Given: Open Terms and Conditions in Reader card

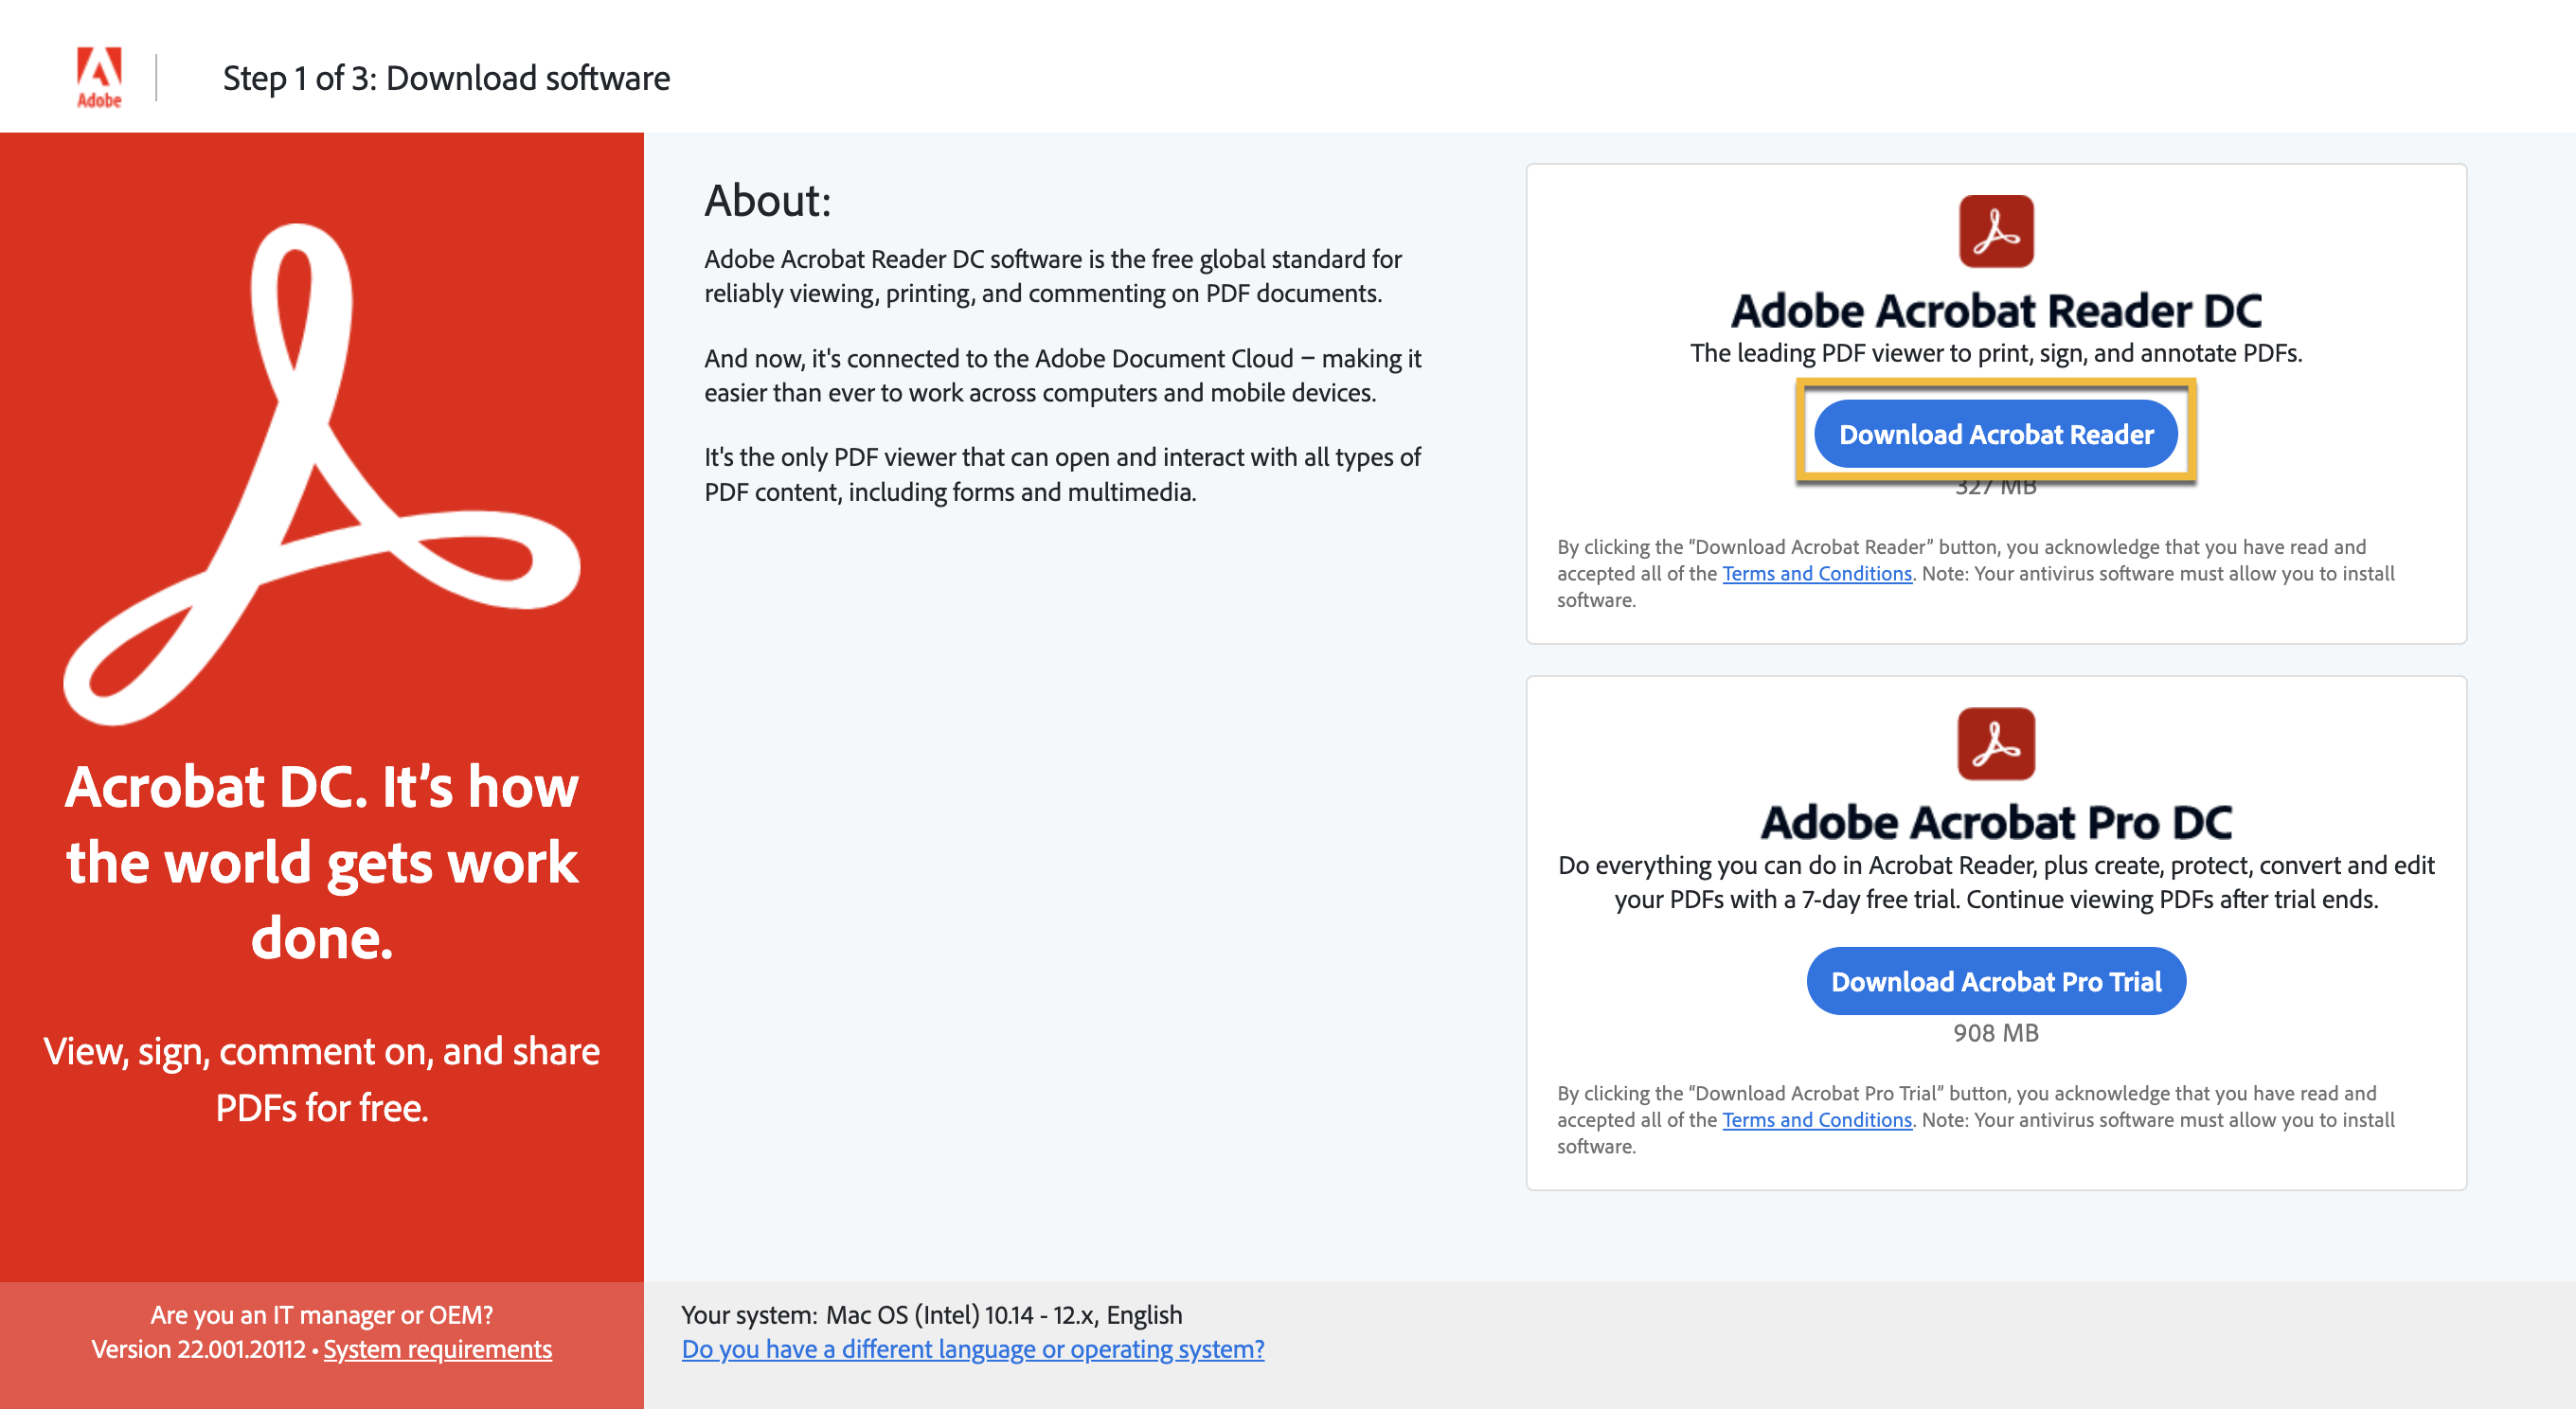Looking at the screenshot, I should coord(1816,573).
